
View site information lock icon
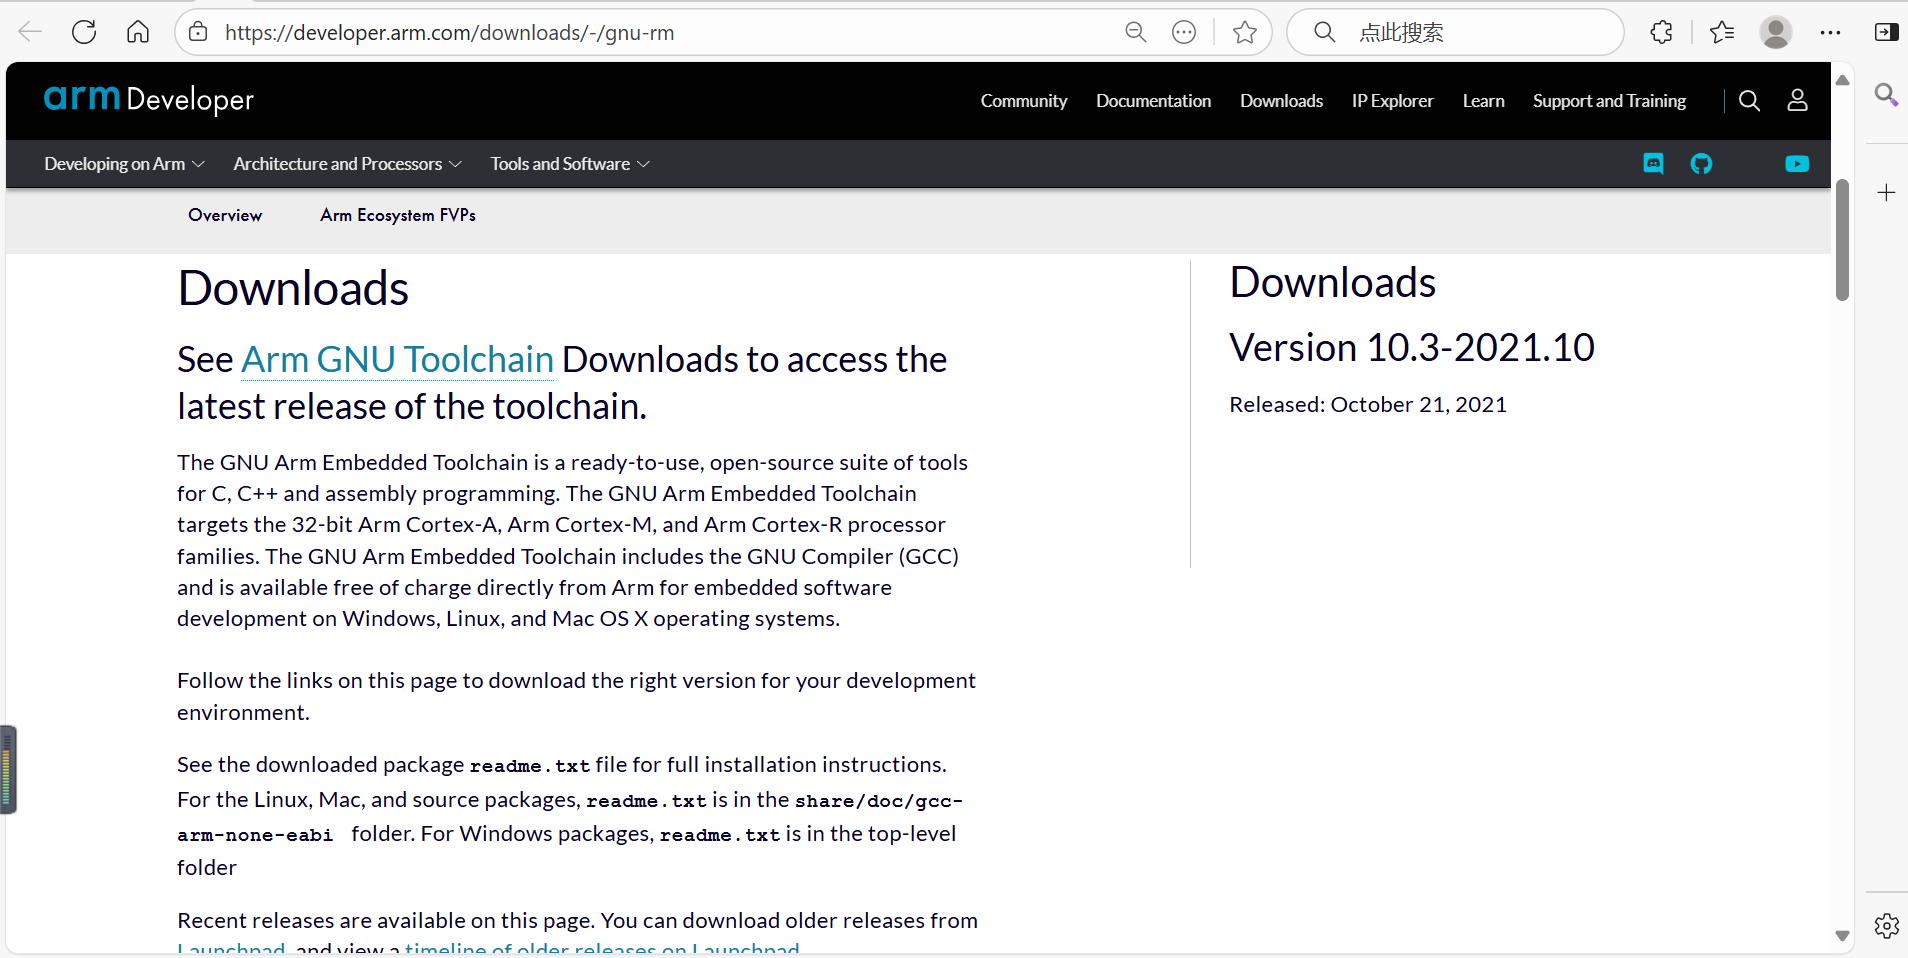[x=198, y=32]
